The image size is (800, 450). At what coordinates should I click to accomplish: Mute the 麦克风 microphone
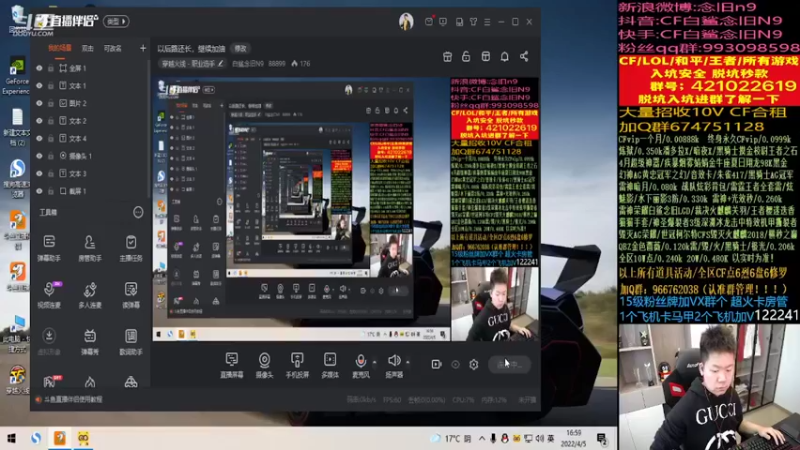pyautogui.click(x=361, y=365)
